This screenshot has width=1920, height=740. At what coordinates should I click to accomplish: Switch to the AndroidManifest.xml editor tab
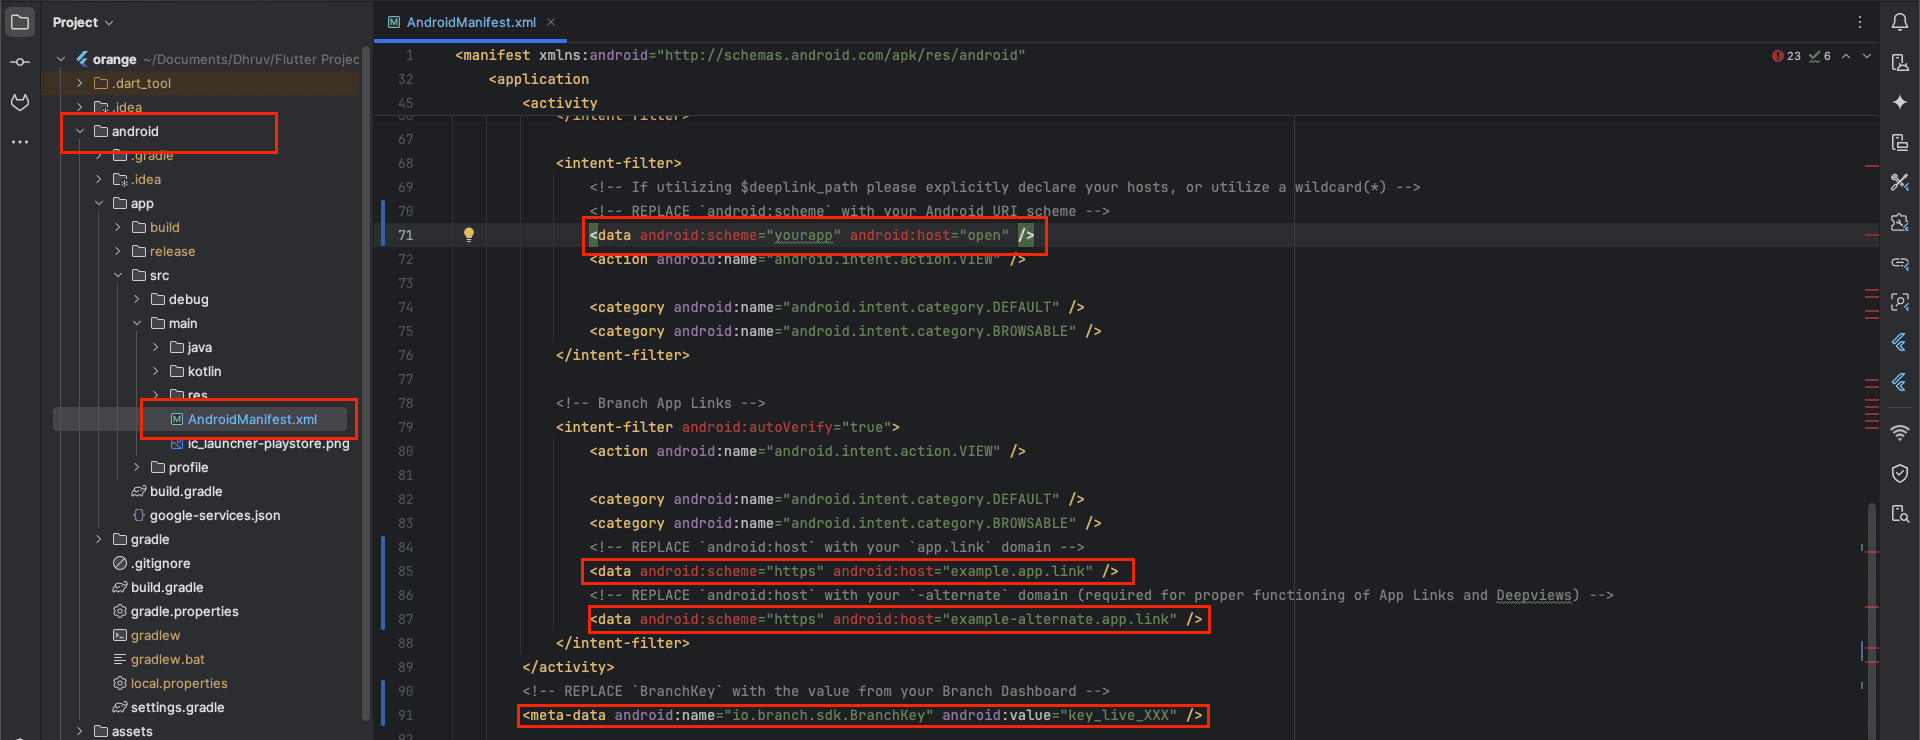point(470,22)
